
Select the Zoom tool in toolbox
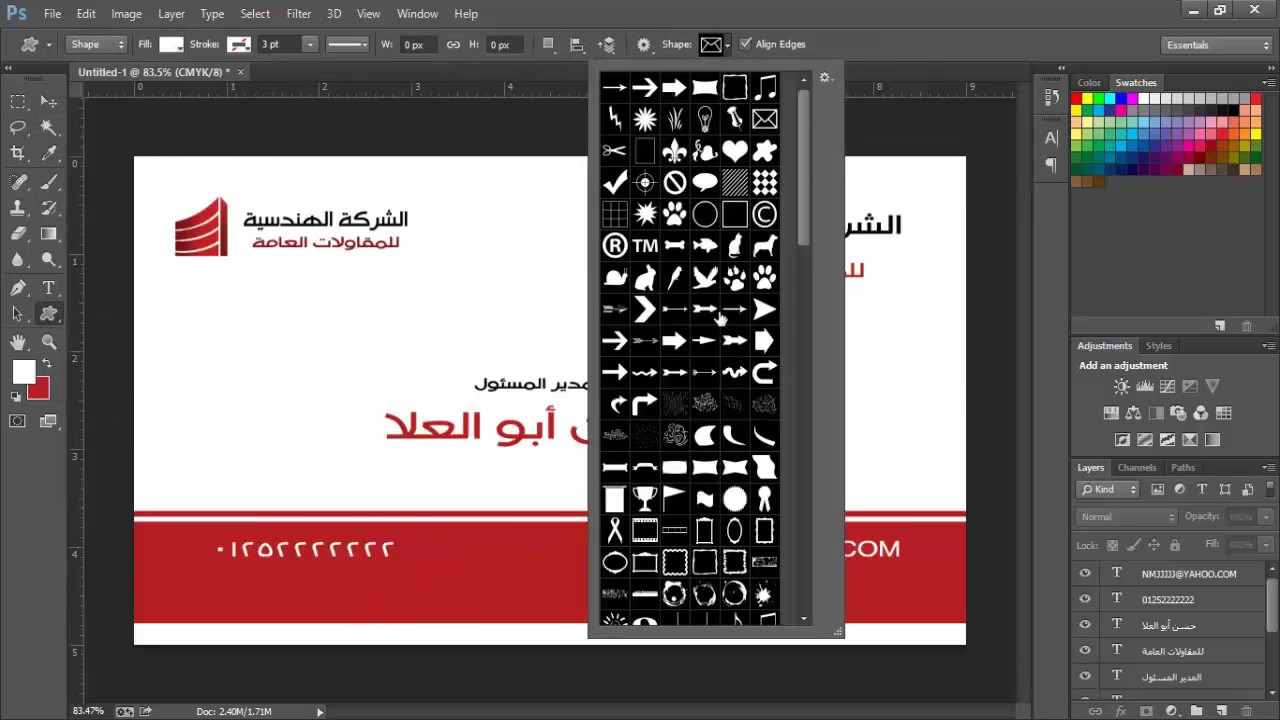pyautogui.click(x=49, y=343)
